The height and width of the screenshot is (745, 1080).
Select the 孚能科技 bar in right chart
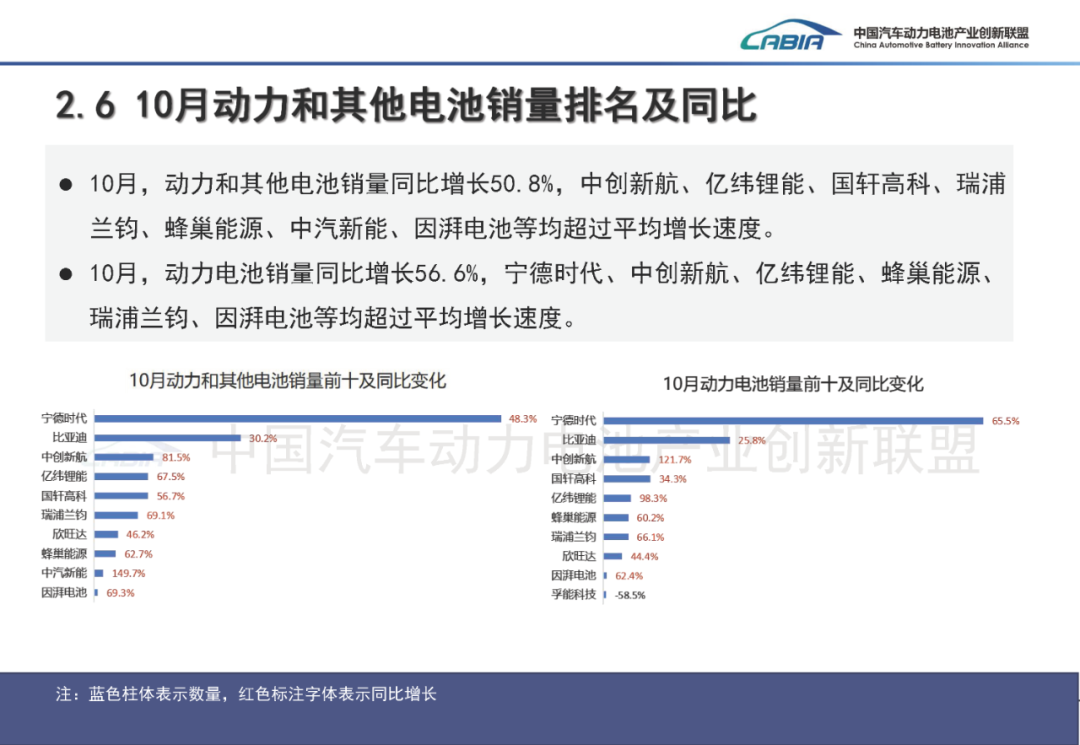(x=606, y=593)
